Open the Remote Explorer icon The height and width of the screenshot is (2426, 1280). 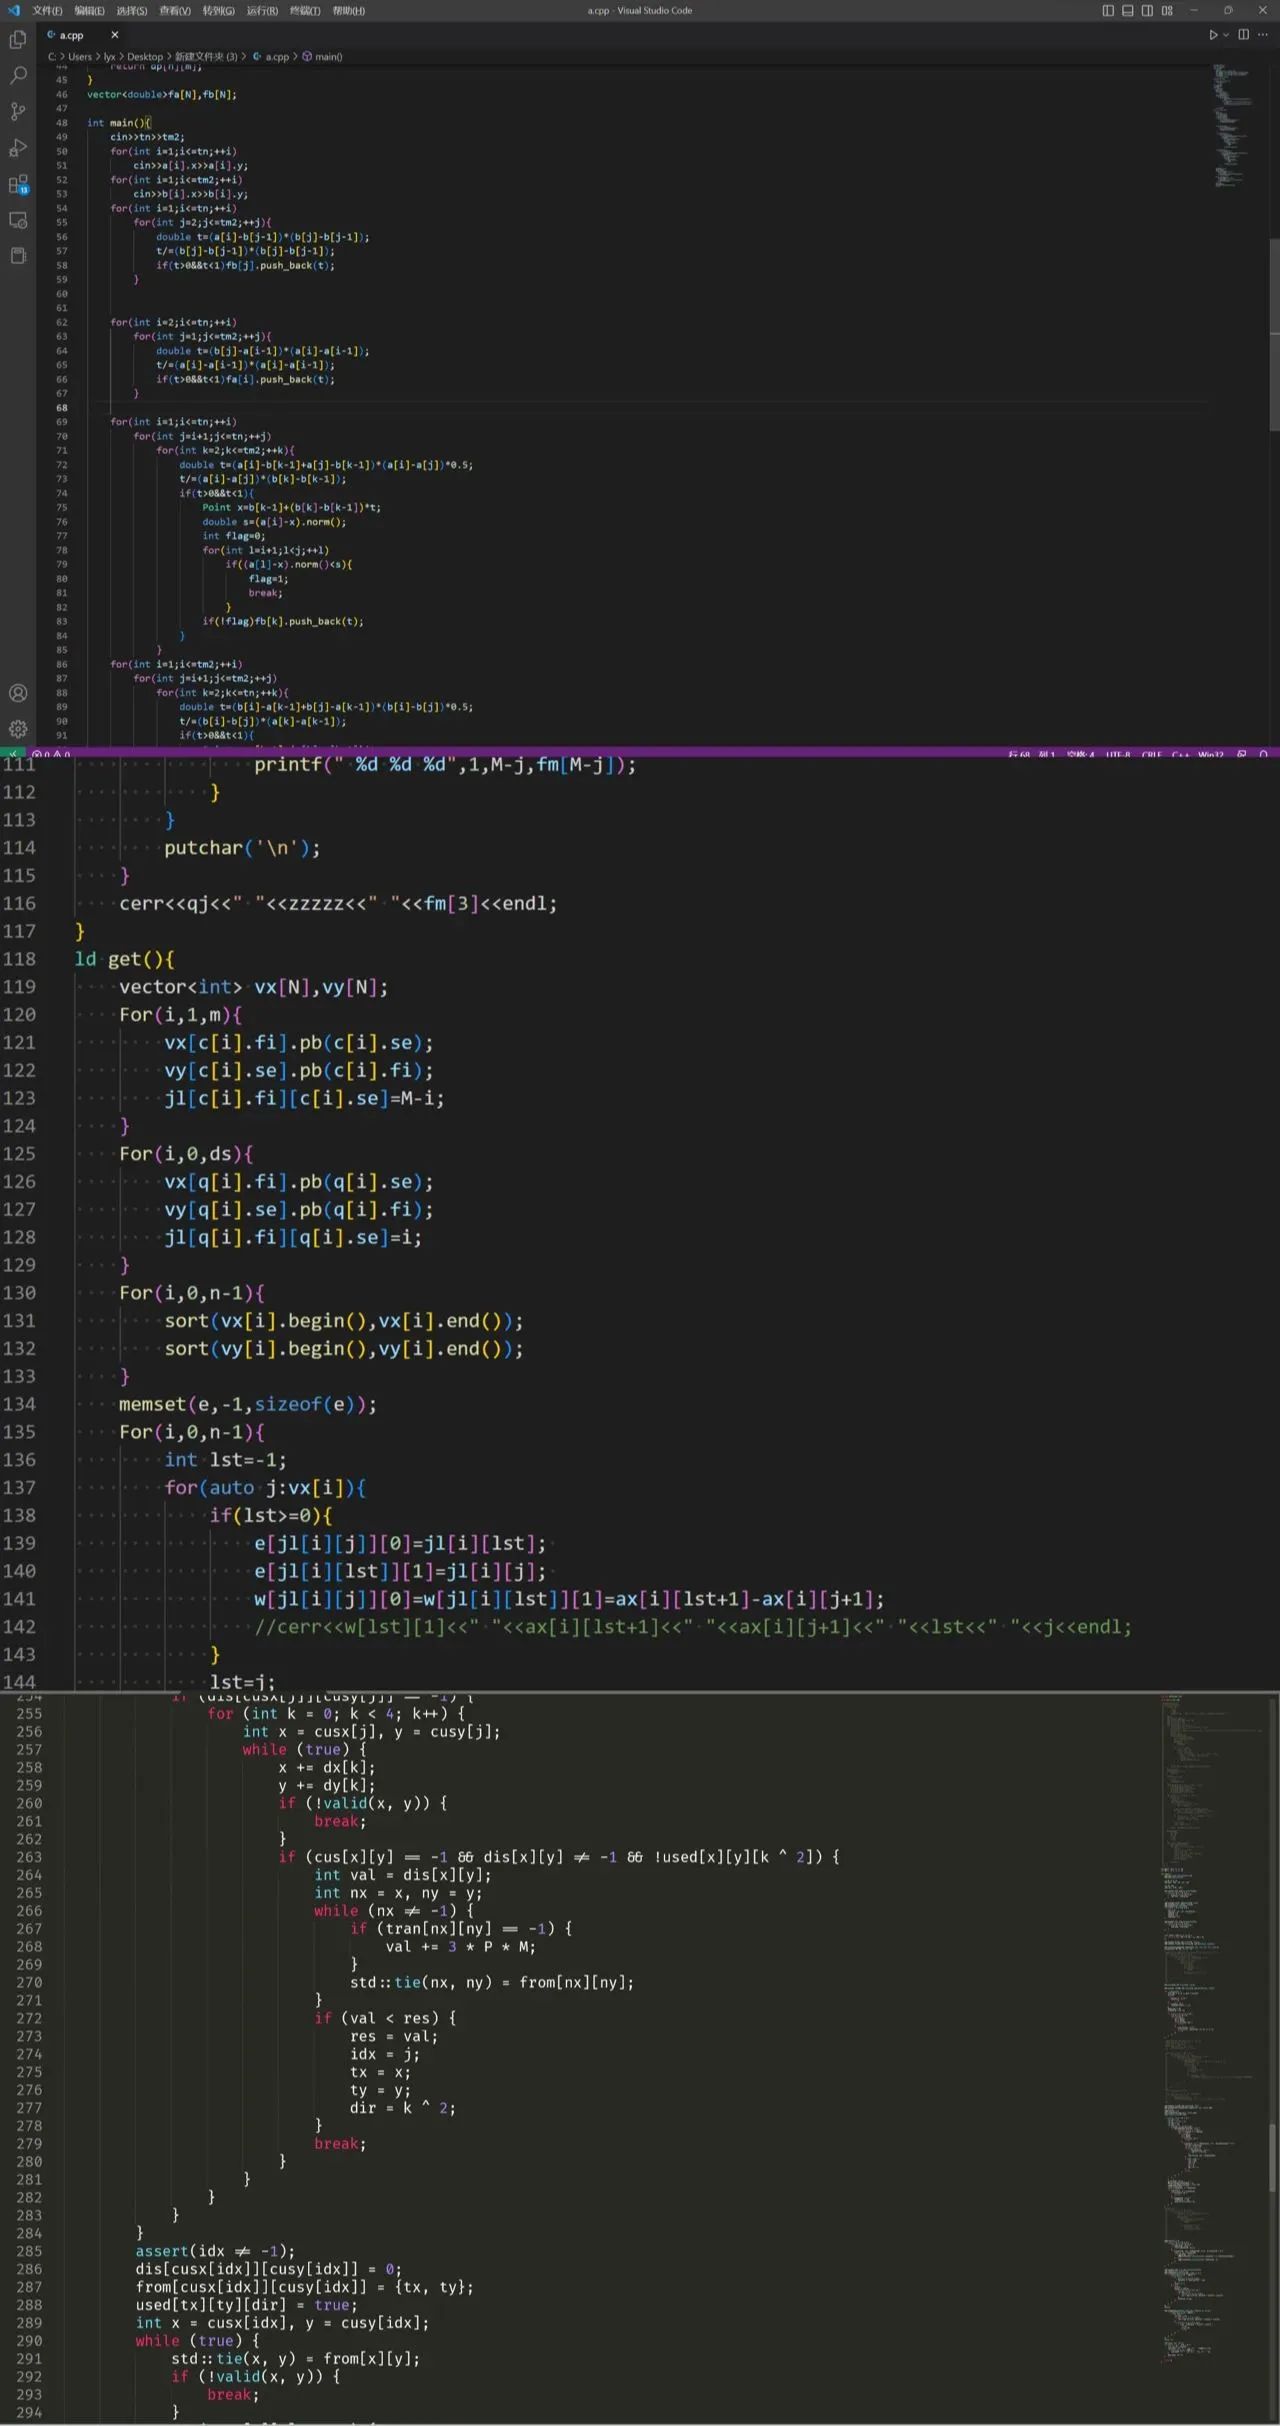pyautogui.click(x=18, y=220)
